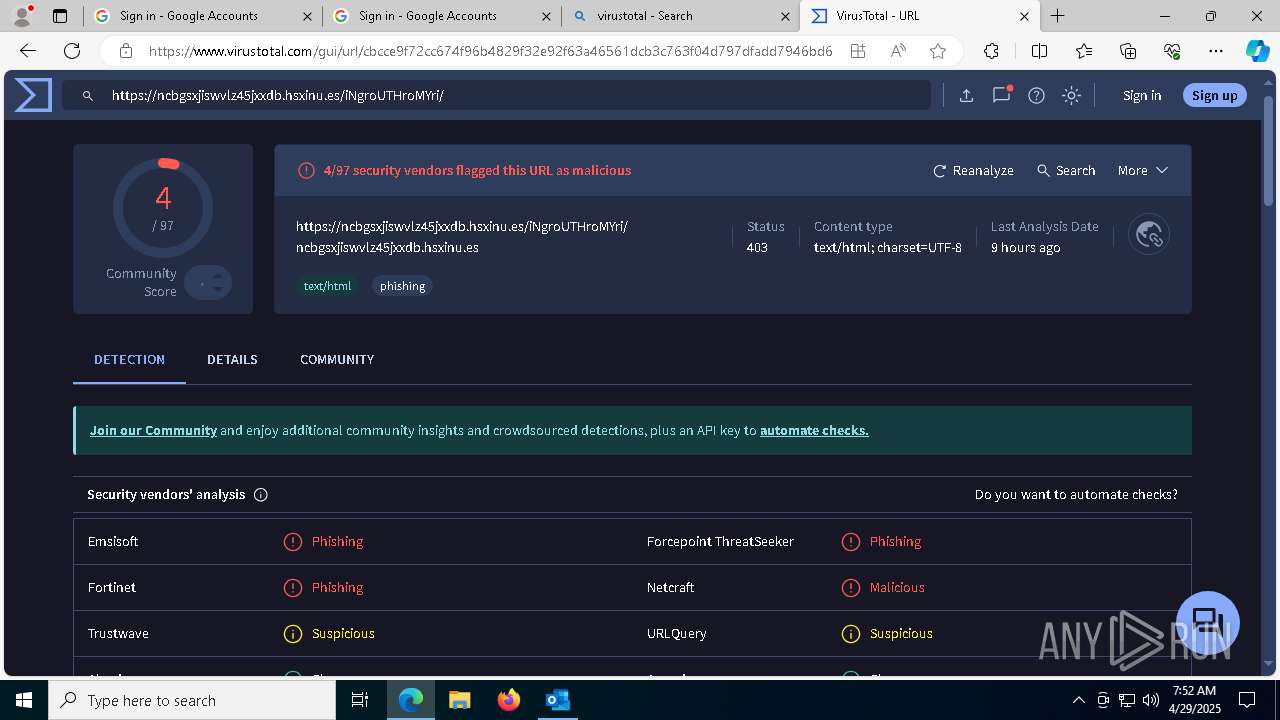1280x720 pixels.
Task: Open the Collections icon in Edge
Action: pos(1128,51)
